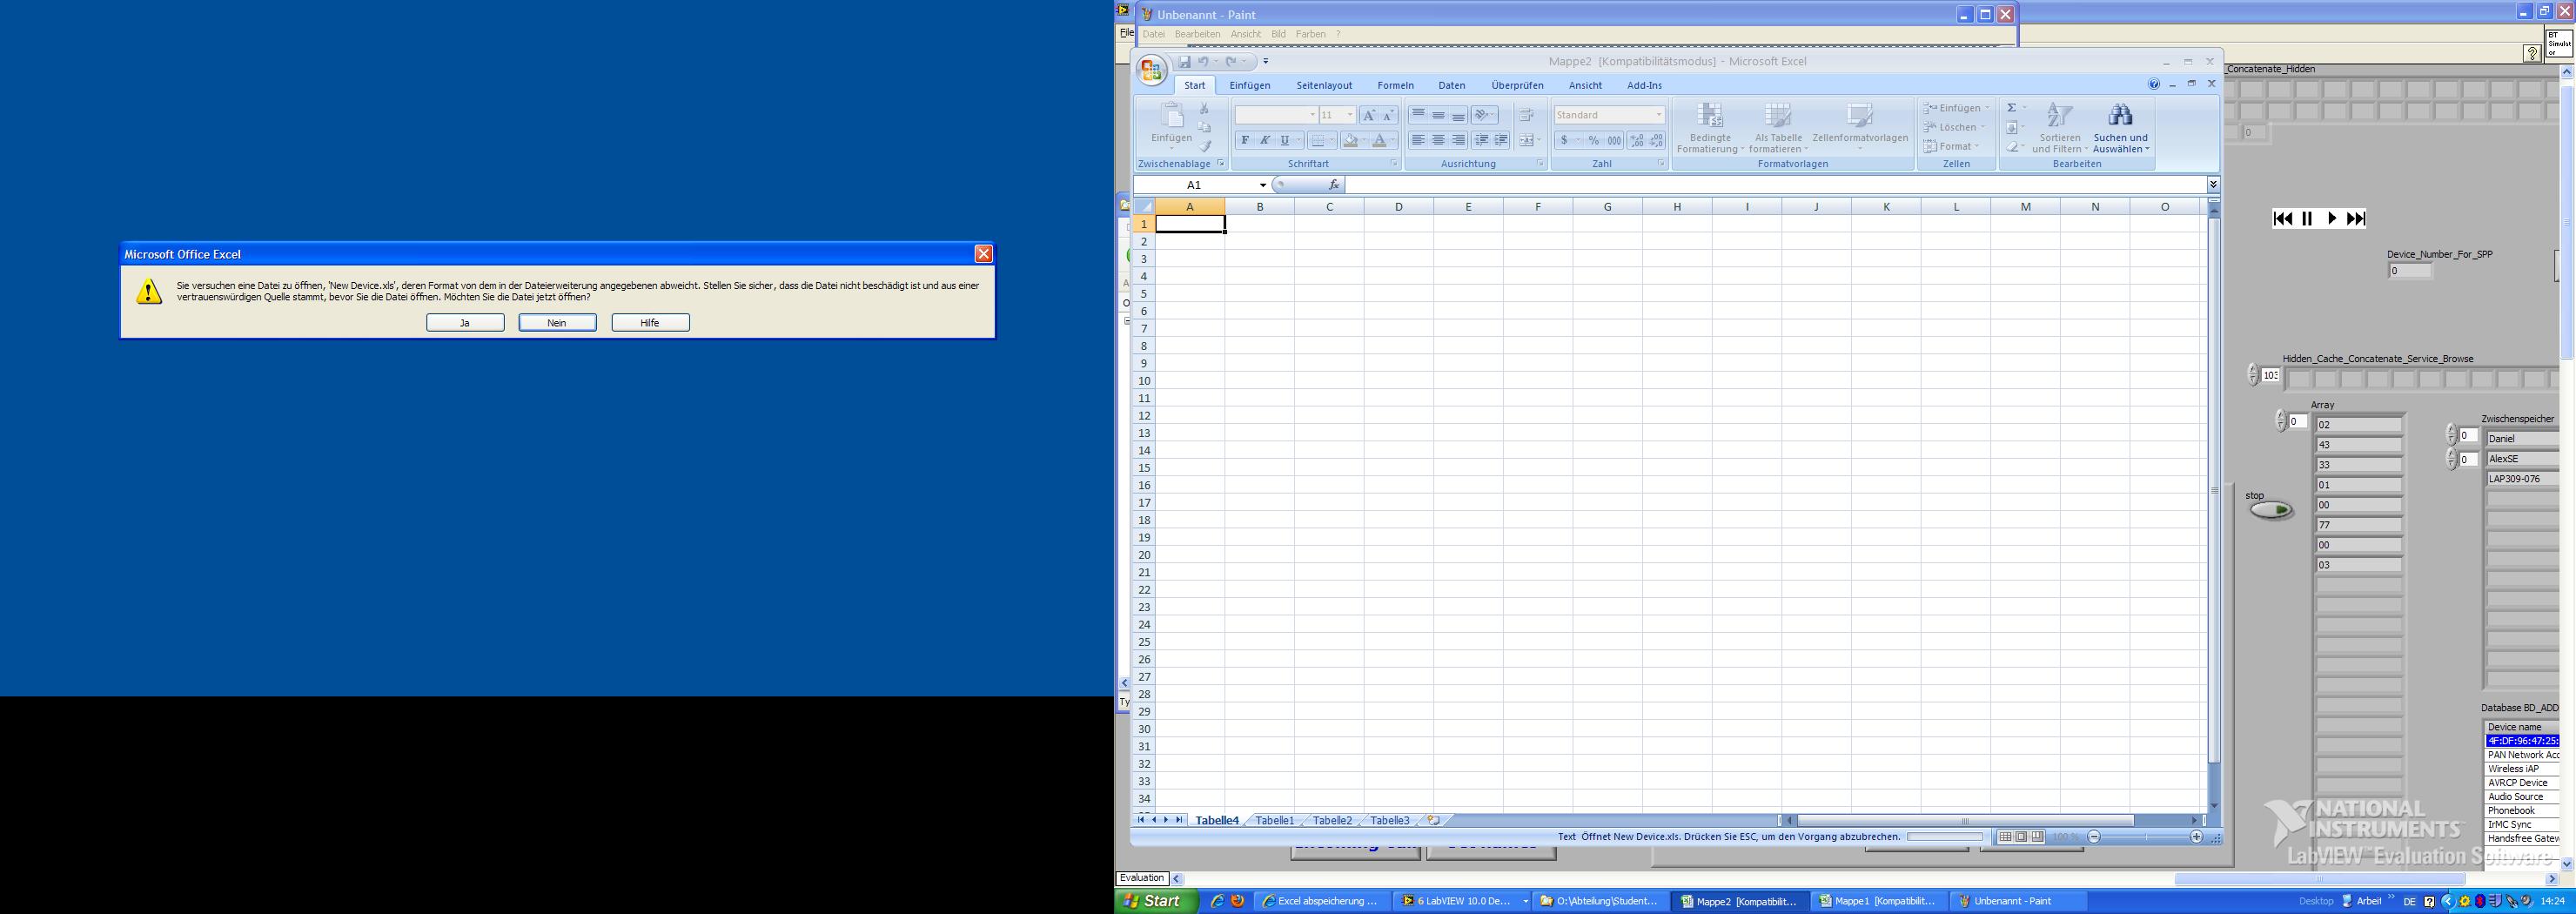Image resolution: width=2576 pixels, height=914 pixels.
Task: Click Bedingte Formatierung icon
Action: point(1710,116)
